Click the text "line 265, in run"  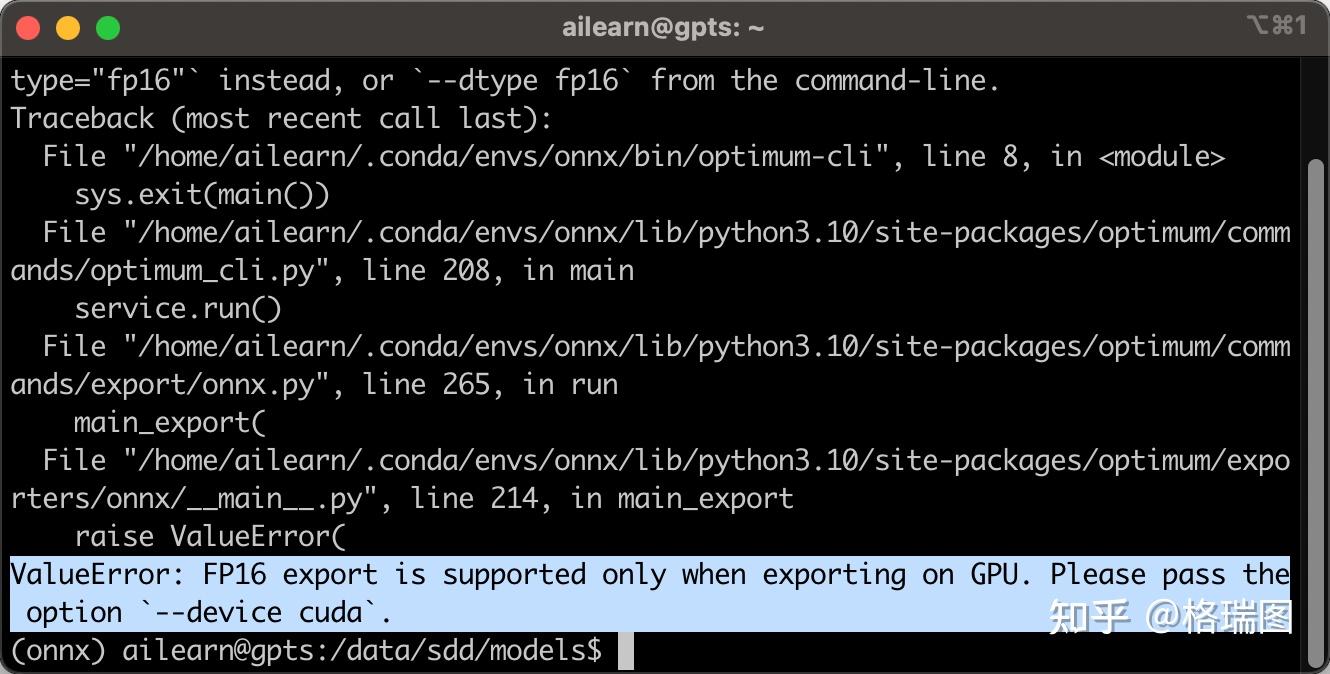490,385
